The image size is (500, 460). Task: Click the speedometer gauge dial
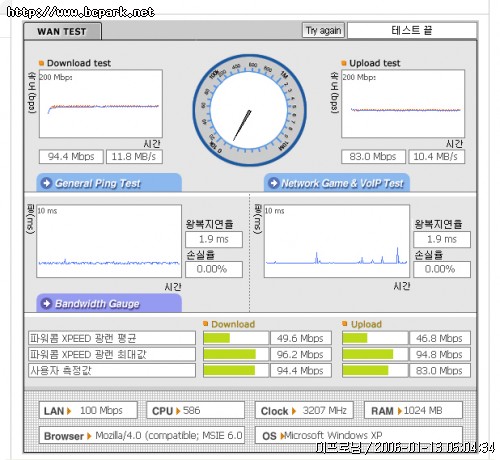(x=250, y=110)
